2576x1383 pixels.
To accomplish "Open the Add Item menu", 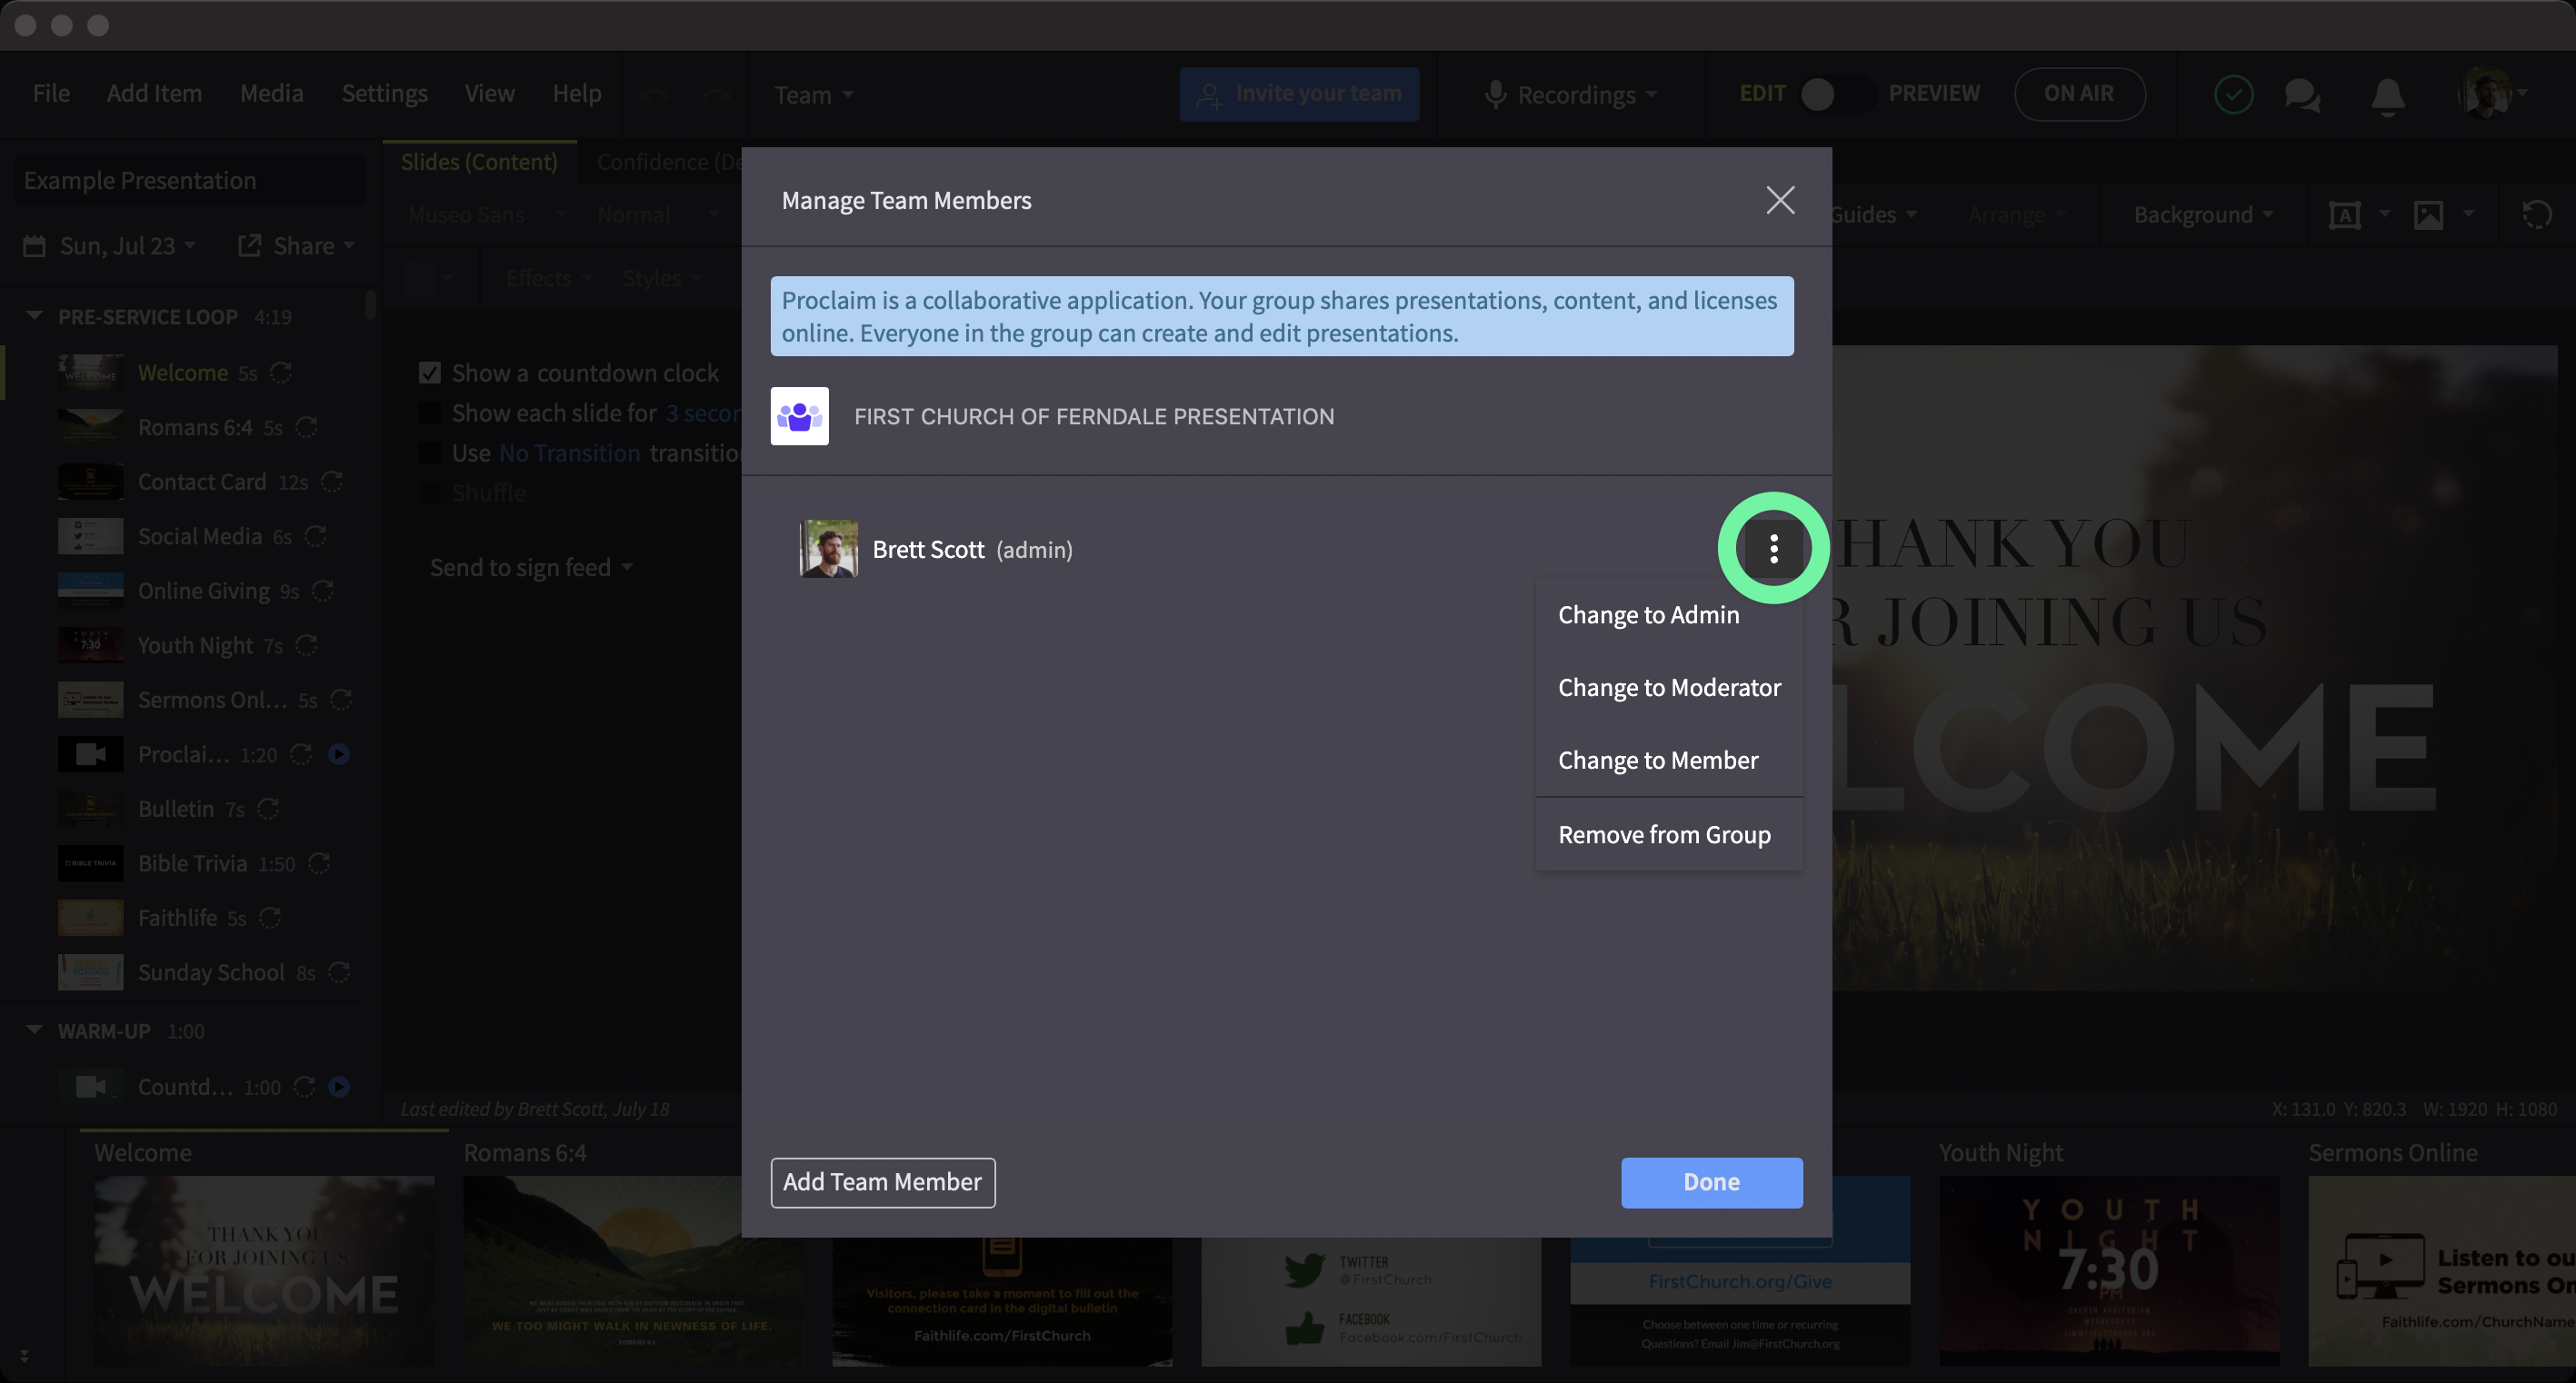I will click(x=154, y=94).
